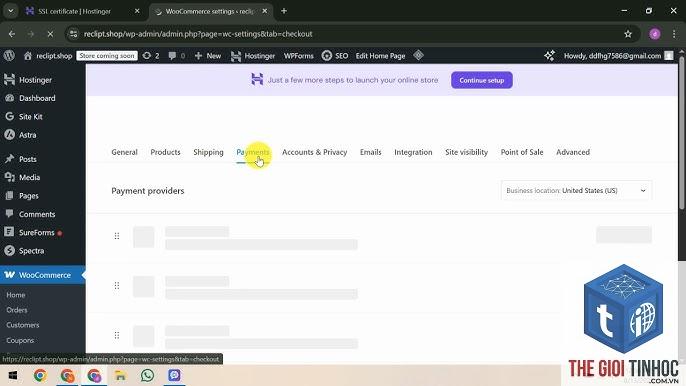Click the Store coming soon badge

tap(107, 56)
